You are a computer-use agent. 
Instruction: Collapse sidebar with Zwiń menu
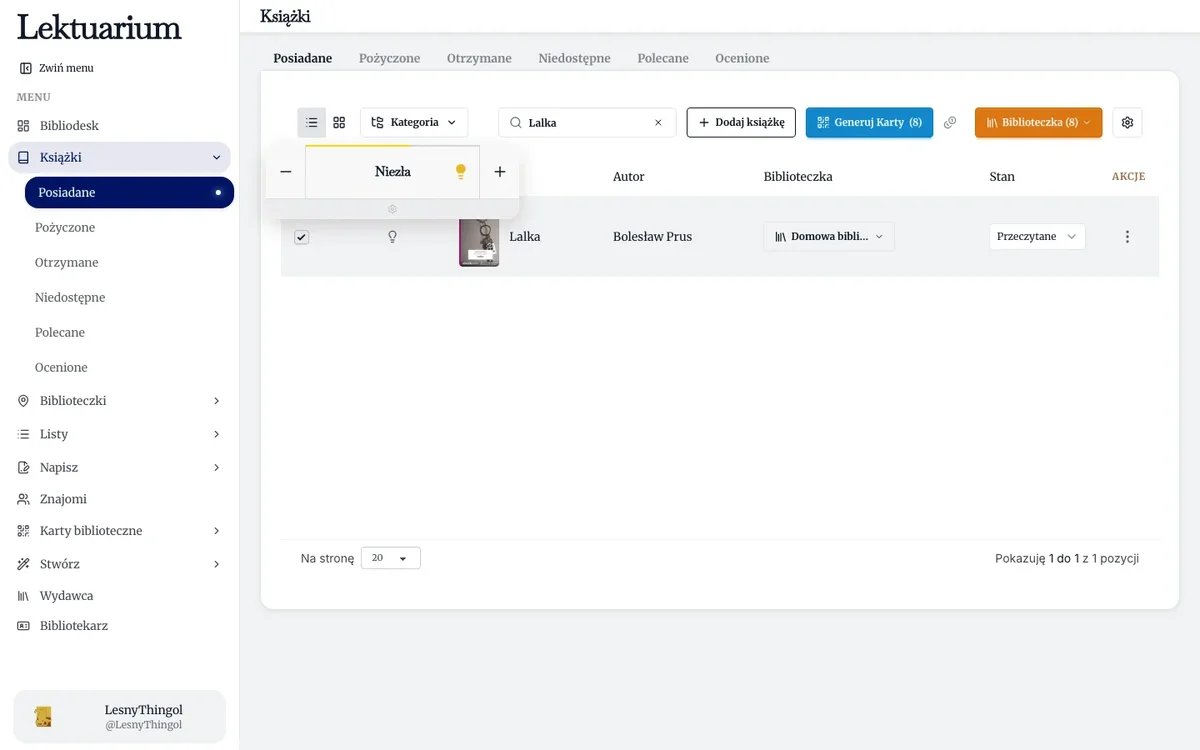coord(56,68)
